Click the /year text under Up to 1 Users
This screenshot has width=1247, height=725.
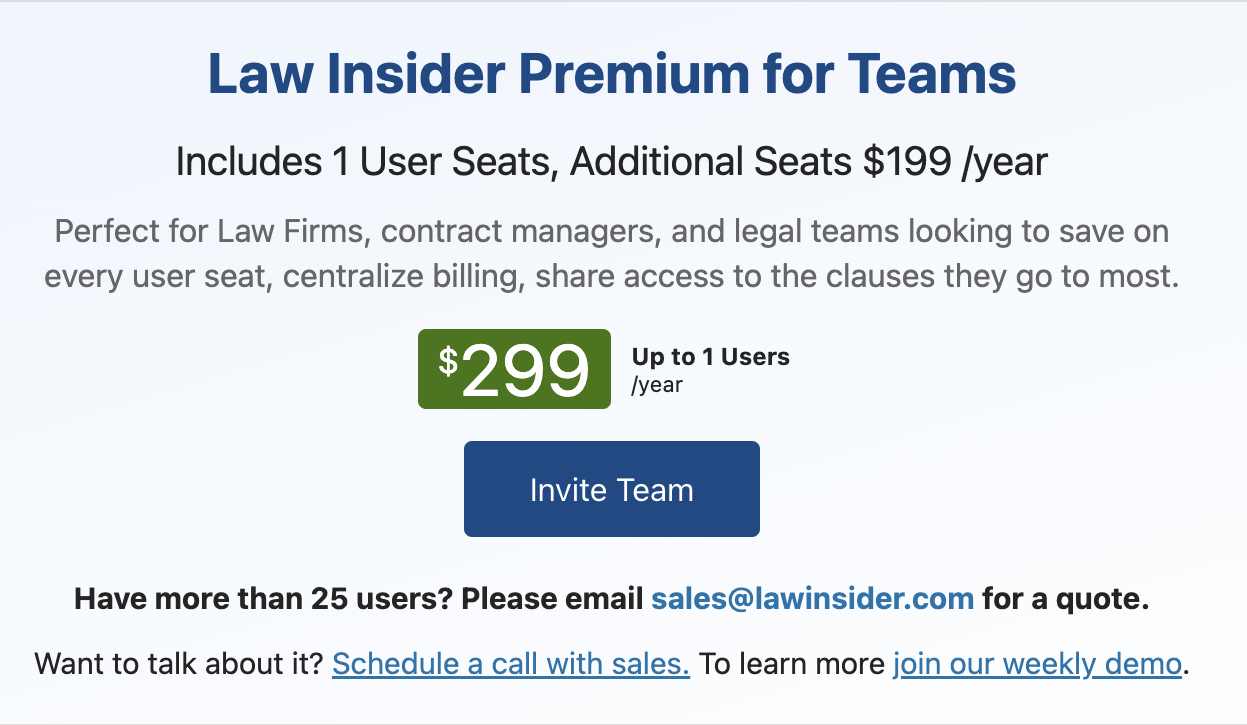pos(657,385)
